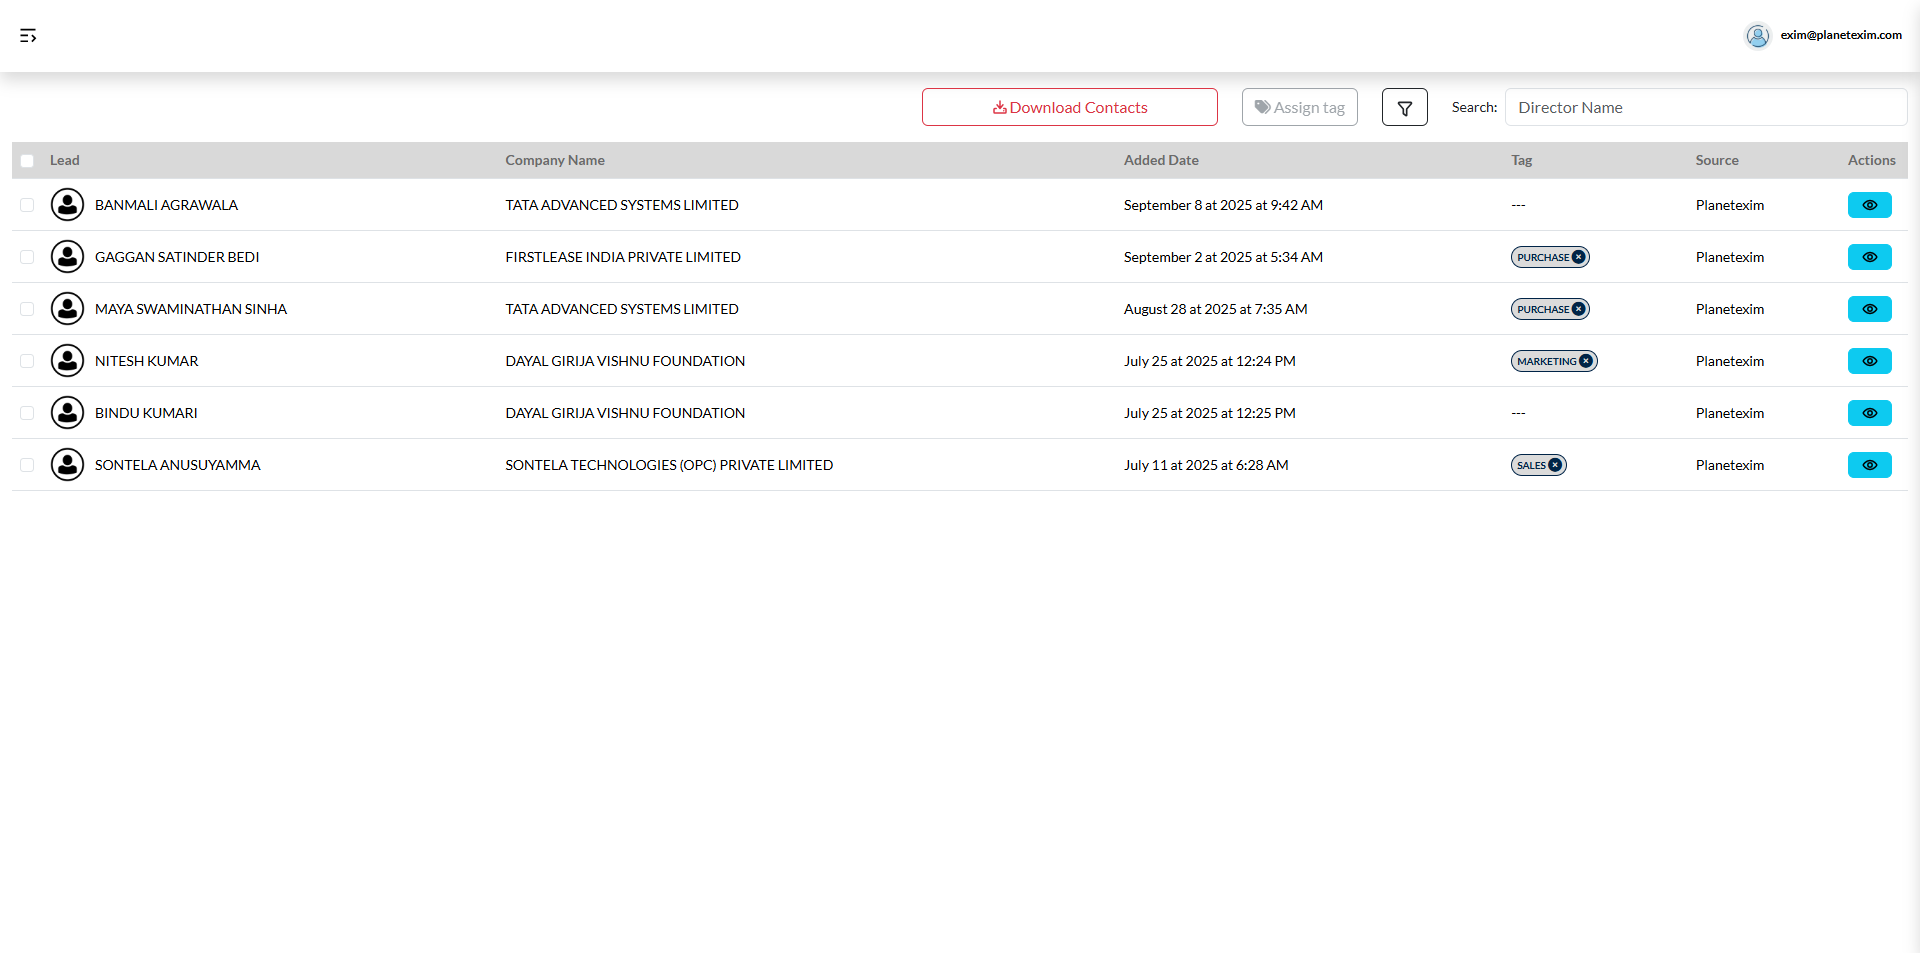Remove SALES tag from SONTELA ANUSUYAMMA
The image size is (1920, 953).
click(1555, 465)
